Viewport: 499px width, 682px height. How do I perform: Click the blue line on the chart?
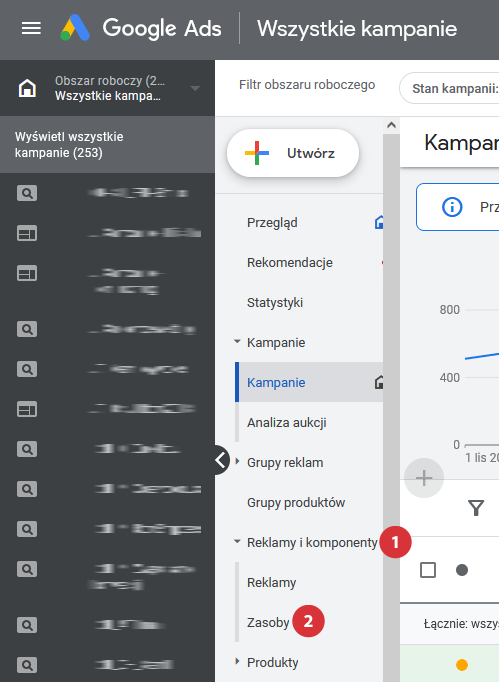coord(482,356)
